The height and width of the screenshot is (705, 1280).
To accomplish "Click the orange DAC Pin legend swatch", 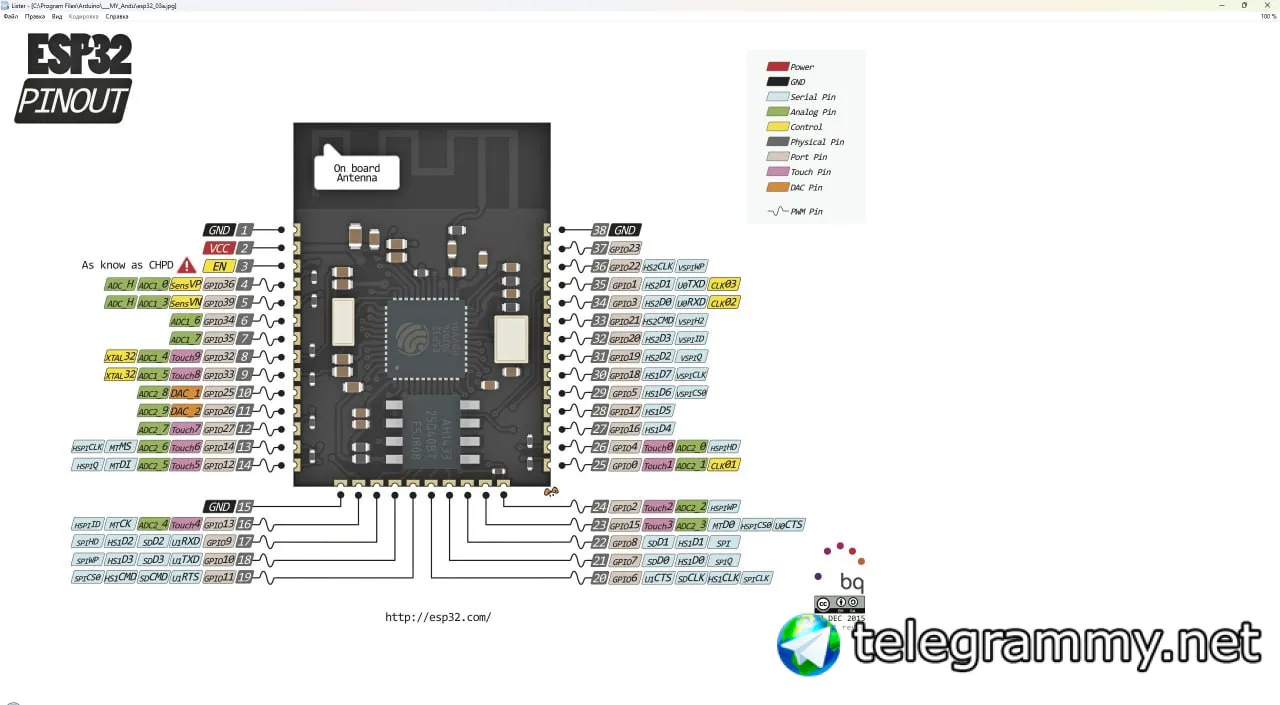I will (777, 187).
